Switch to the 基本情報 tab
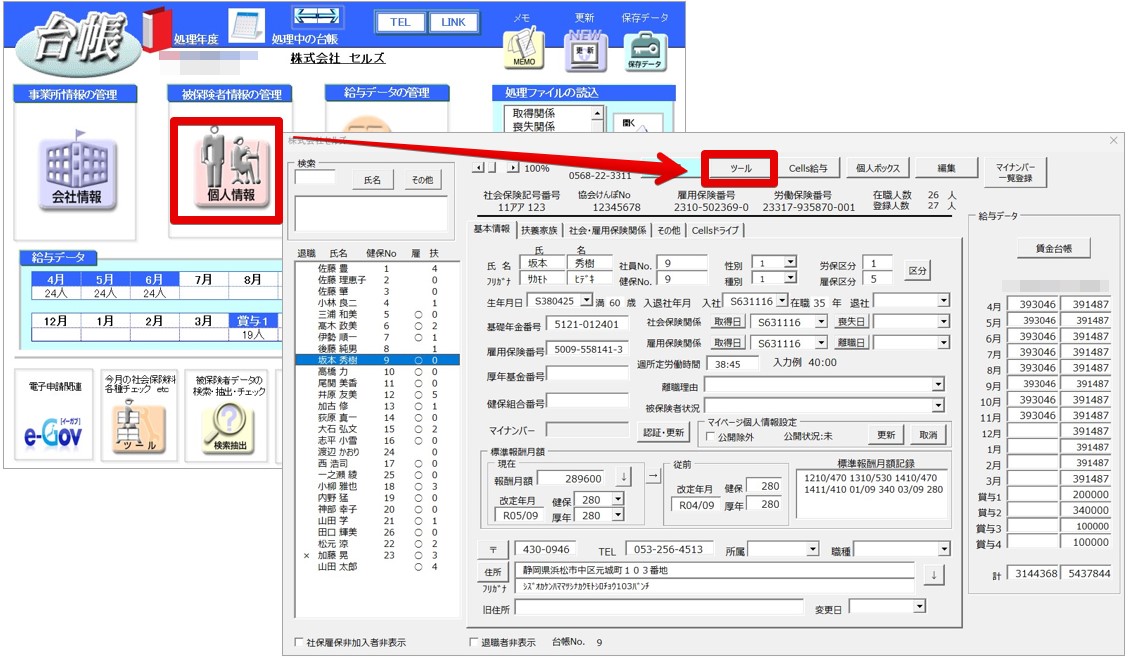 point(491,229)
